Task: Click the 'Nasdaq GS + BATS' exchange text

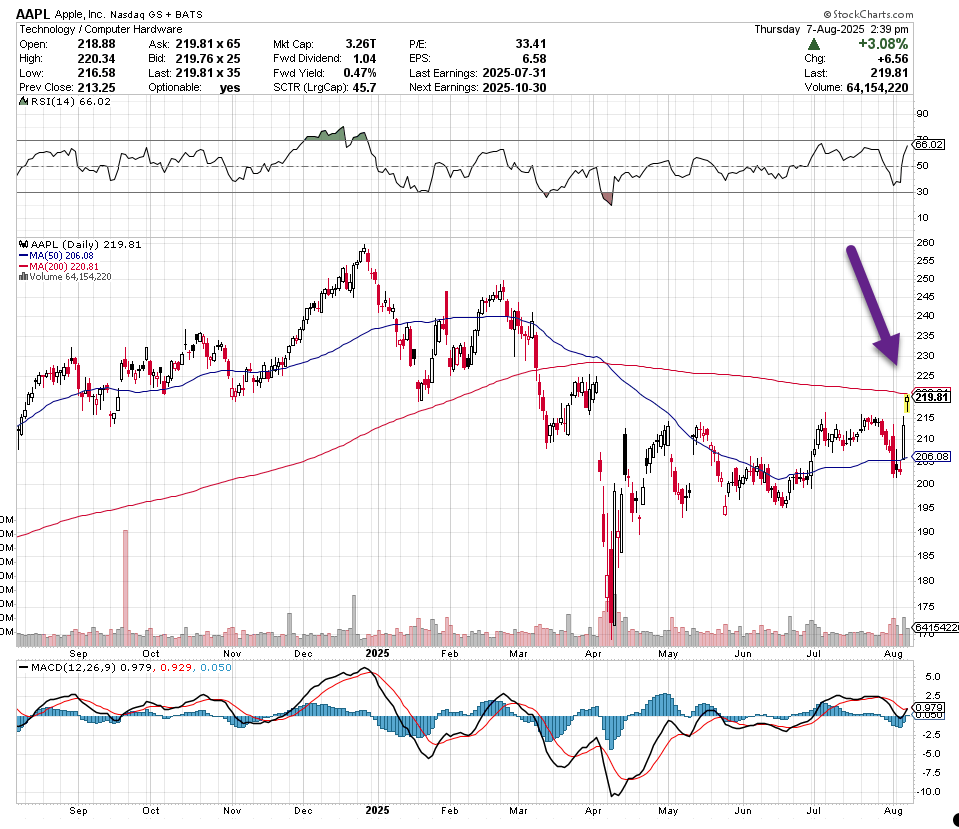Action: point(156,14)
